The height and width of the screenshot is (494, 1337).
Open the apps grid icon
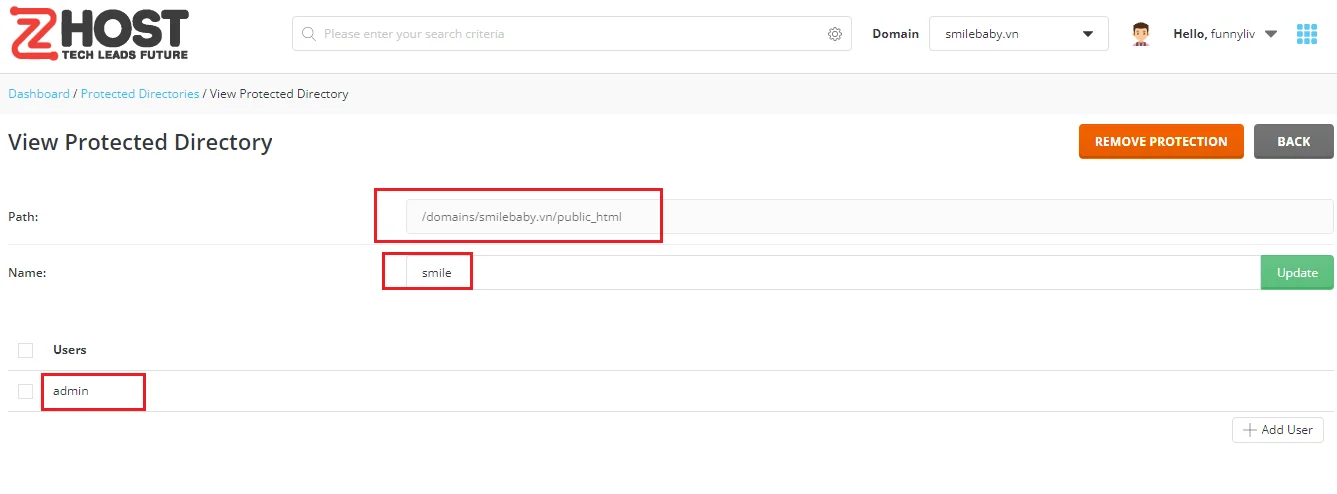pos(1306,34)
